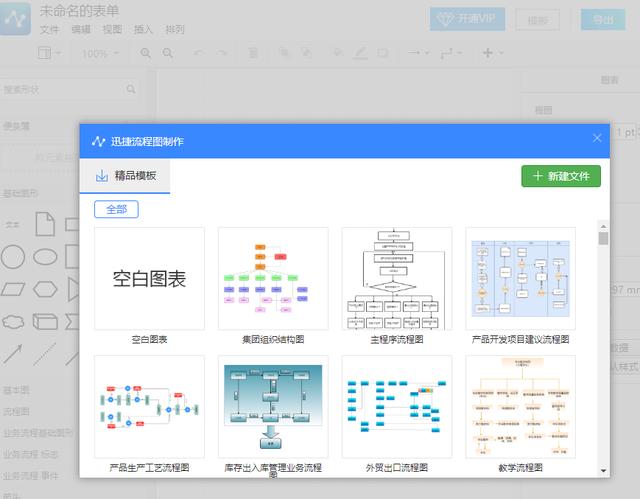Open the page view layout dropdown
Screen dimensions: 640x499
point(50,53)
